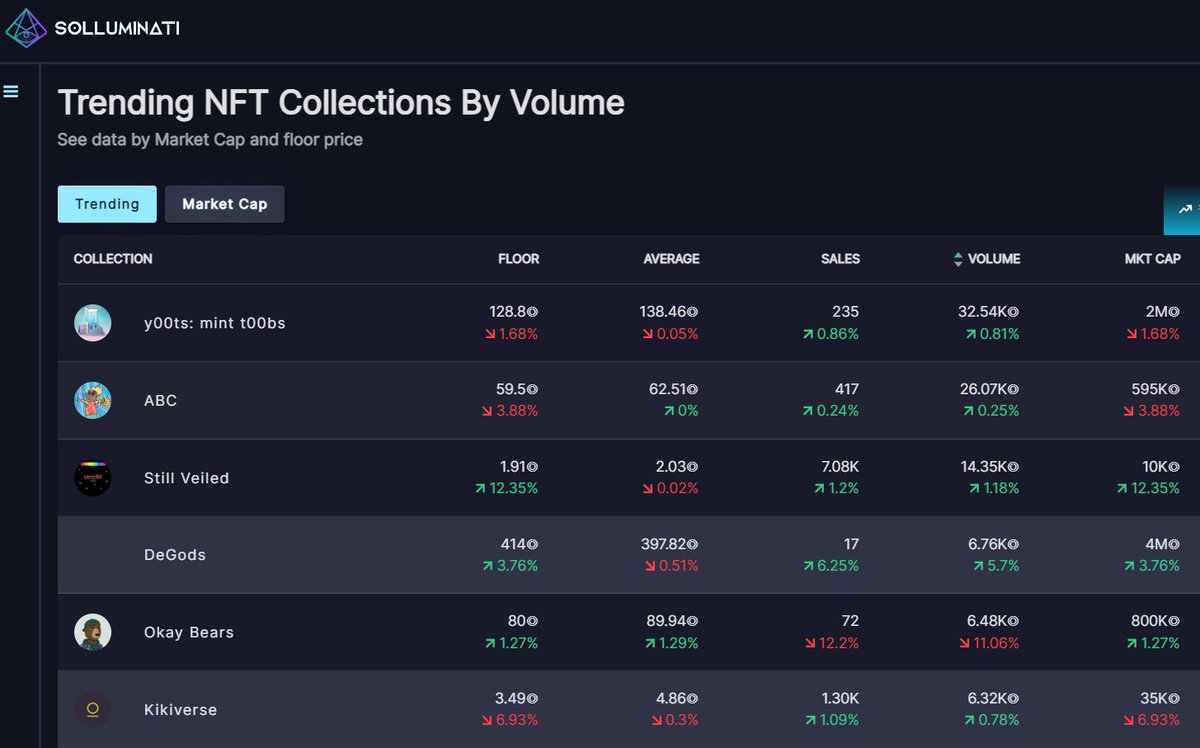Click Still Veiled sales 7.08K
The height and width of the screenshot is (748, 1200).
838,467
